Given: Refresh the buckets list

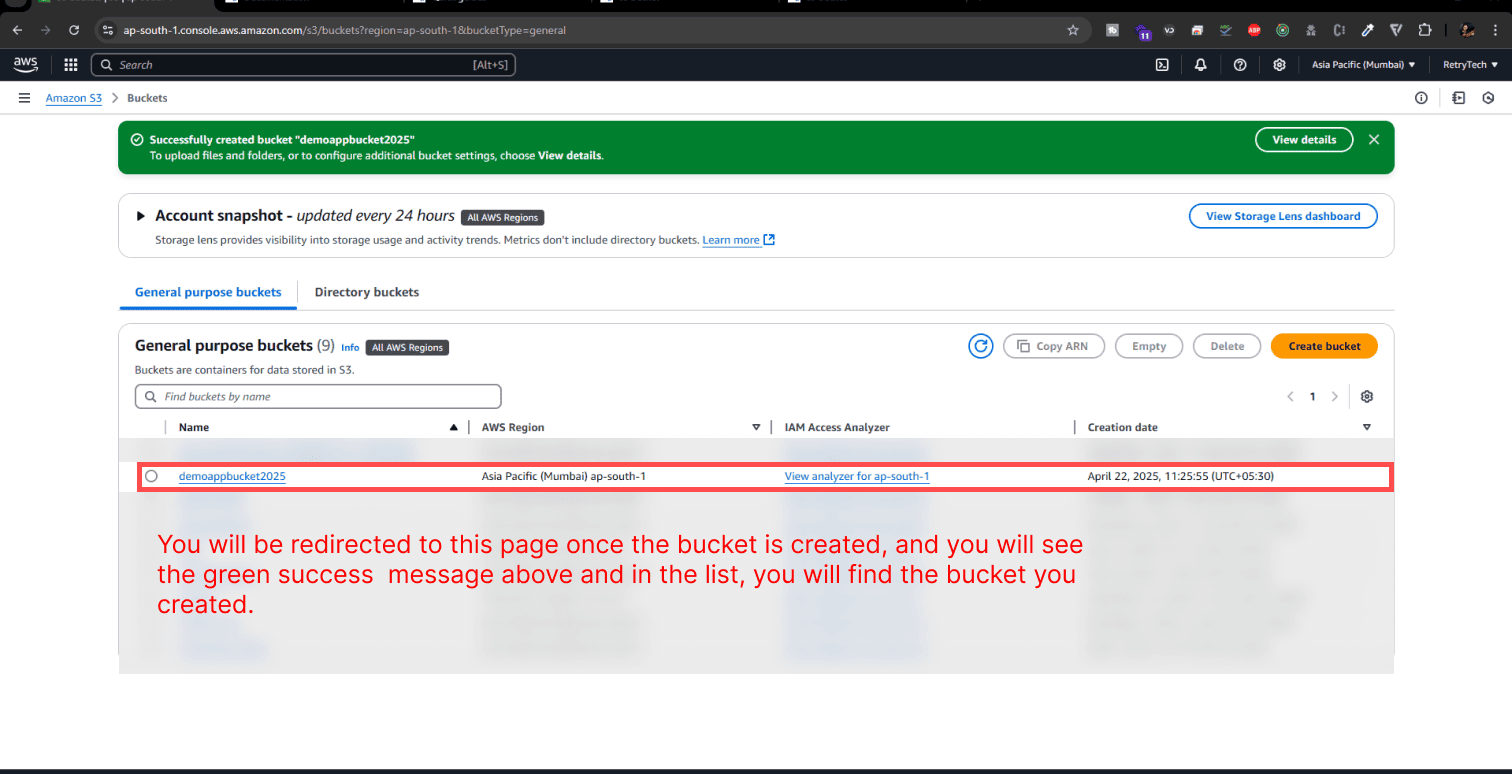Looking at the screenshot, I should [980, 345].
